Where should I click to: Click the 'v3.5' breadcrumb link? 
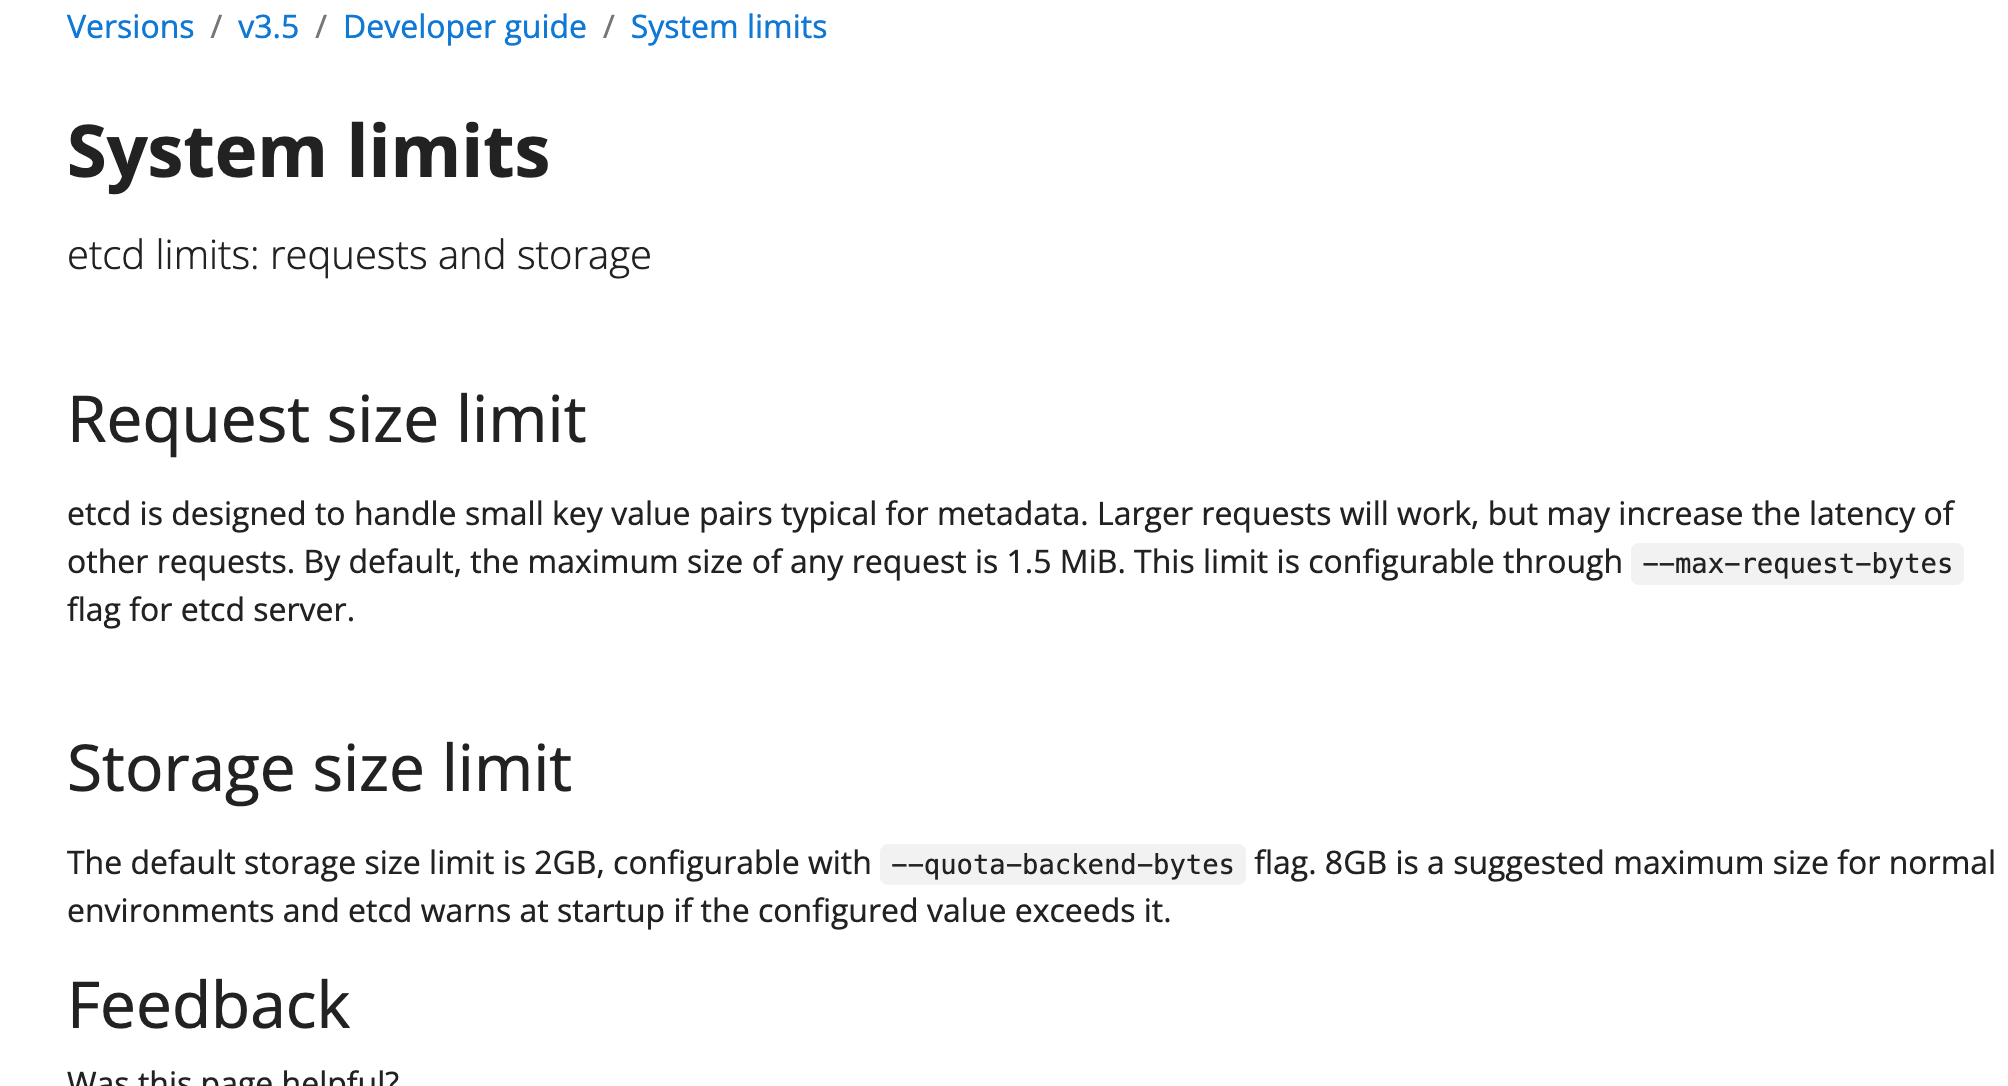pos(267,25)
